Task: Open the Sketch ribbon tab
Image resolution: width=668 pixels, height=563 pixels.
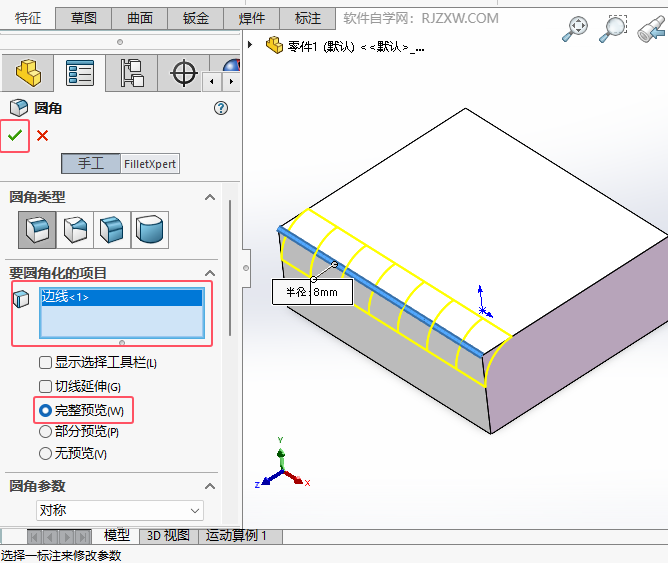Action: coord(84,18)
